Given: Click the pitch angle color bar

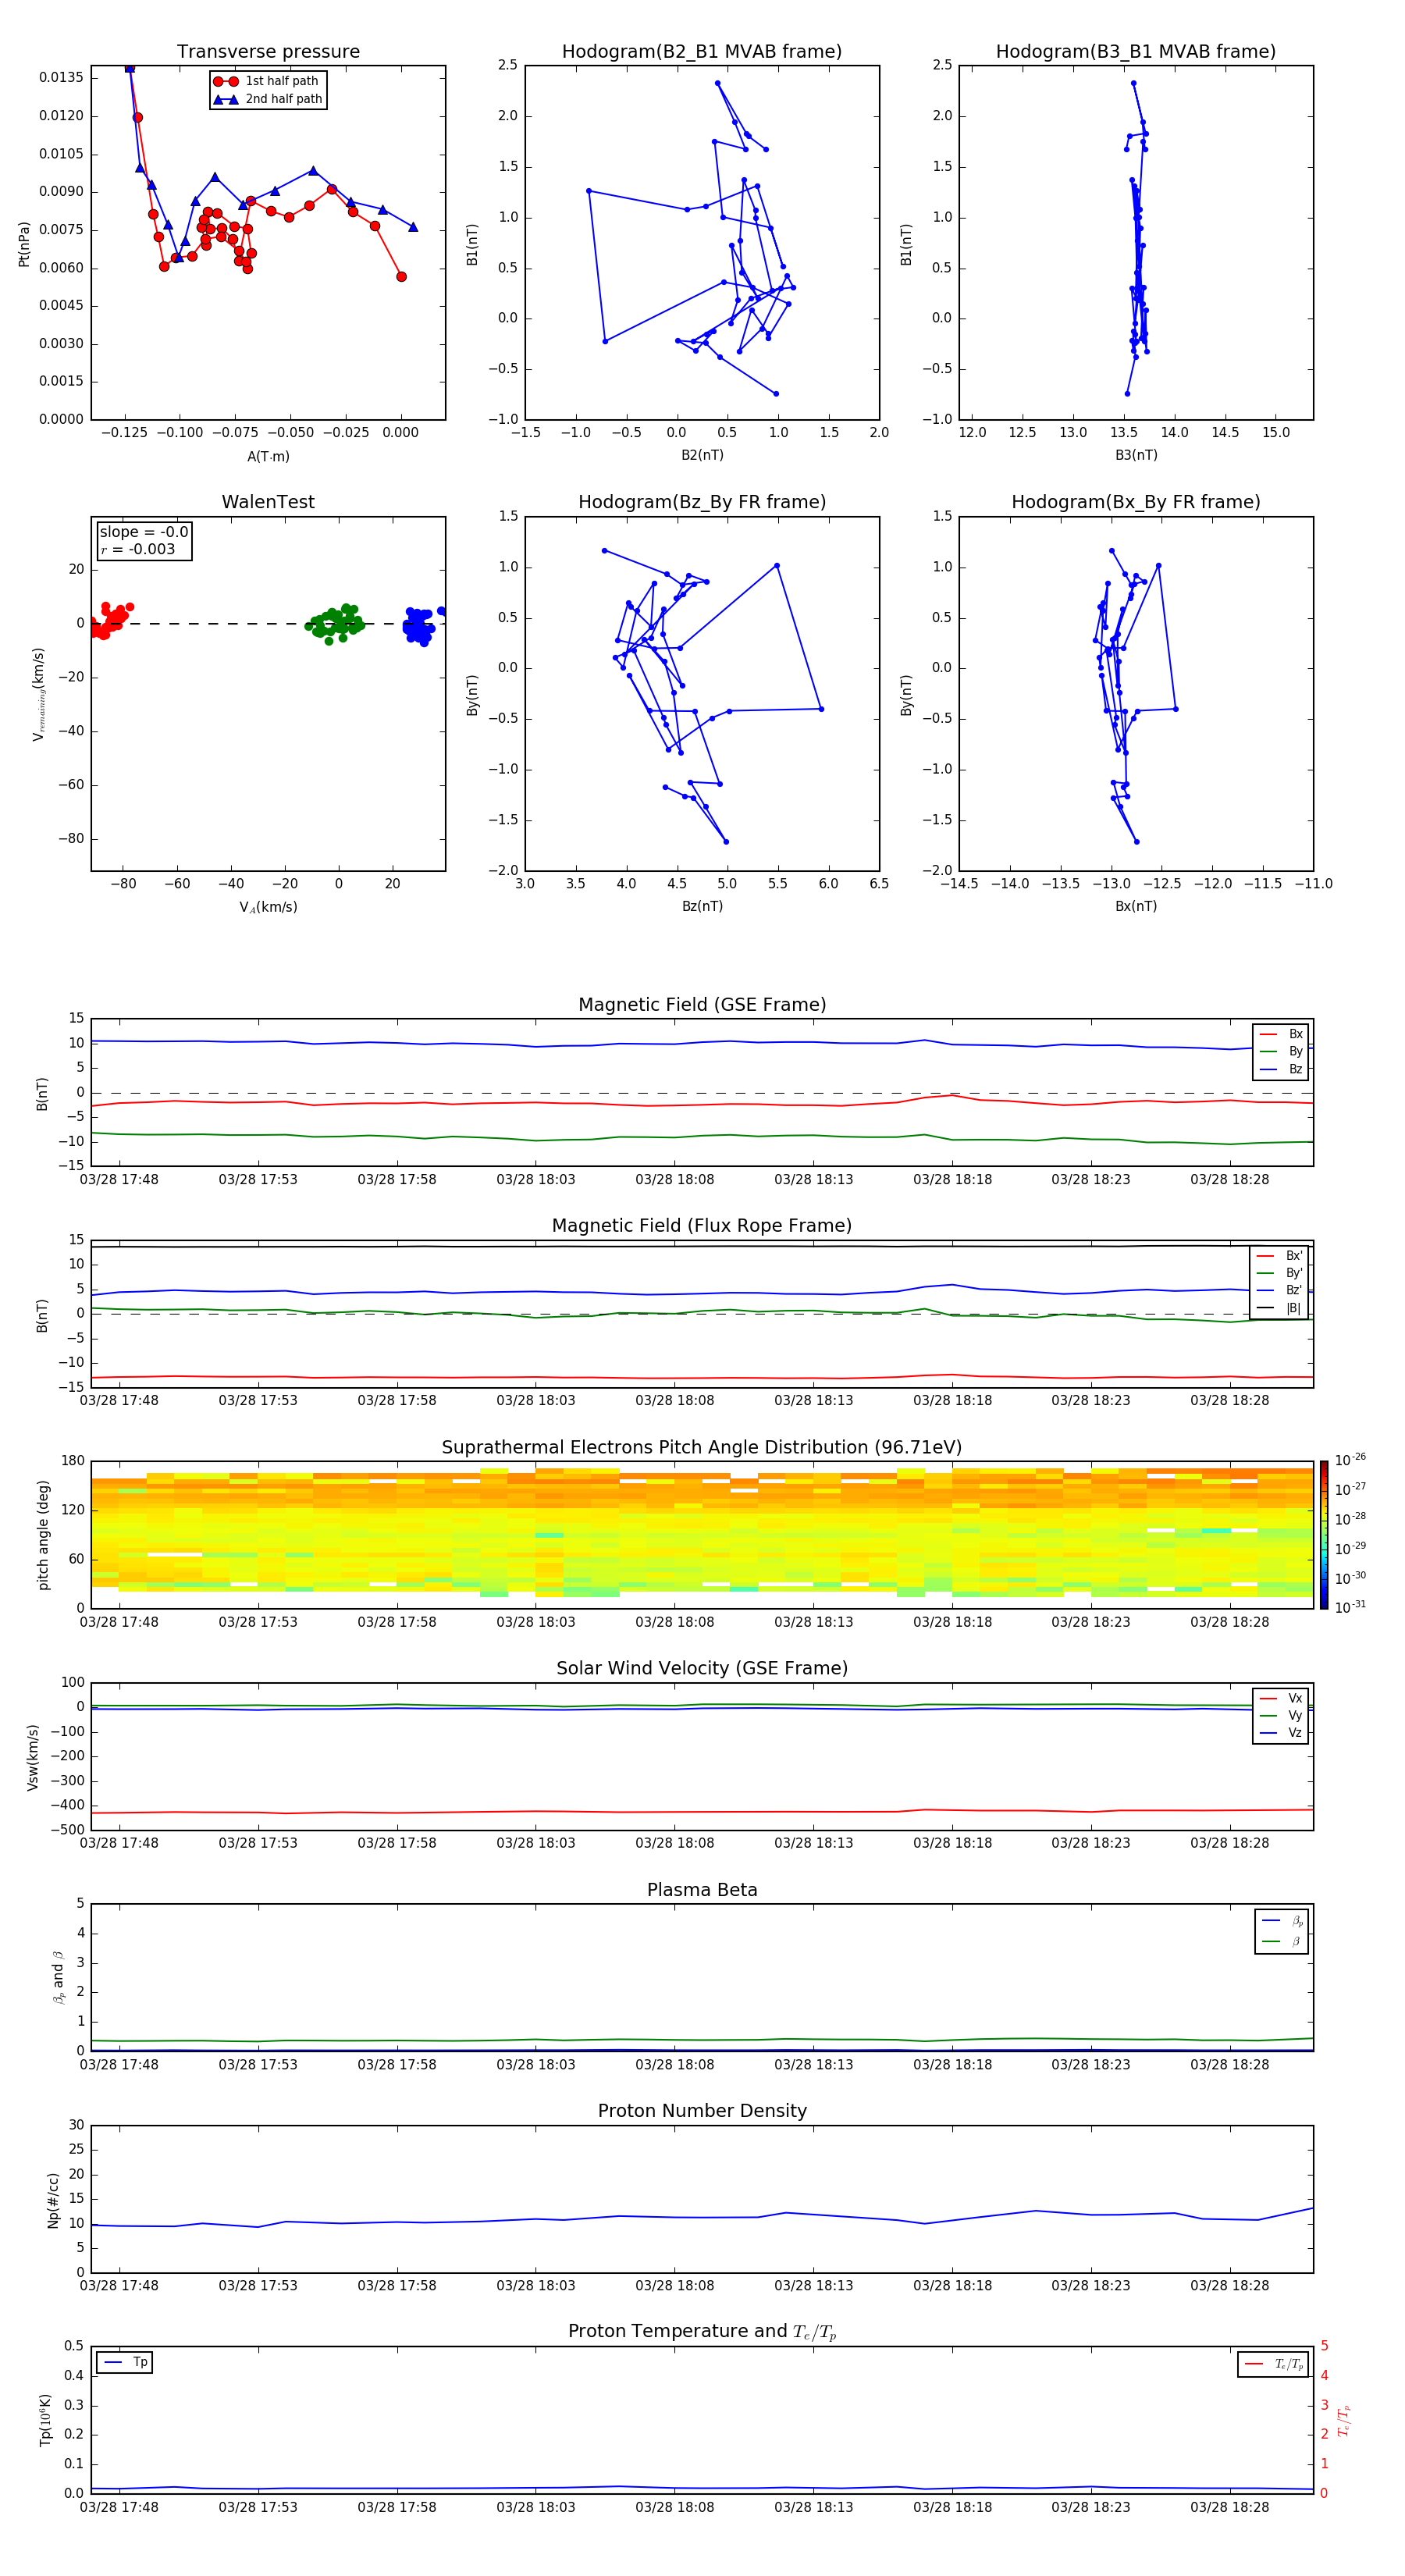Looking at the screenshot, I should tap(1324, 1535).
